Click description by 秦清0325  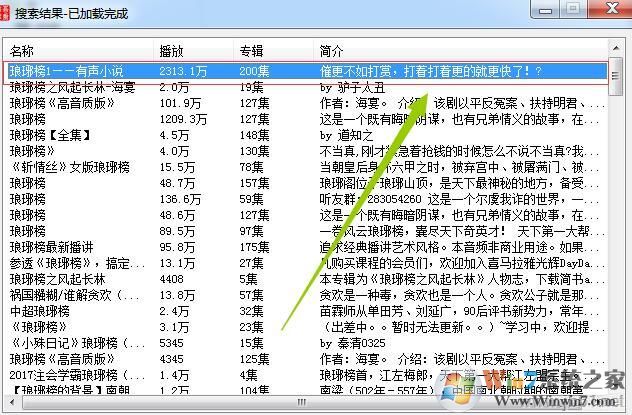click(x=353, y=343)
